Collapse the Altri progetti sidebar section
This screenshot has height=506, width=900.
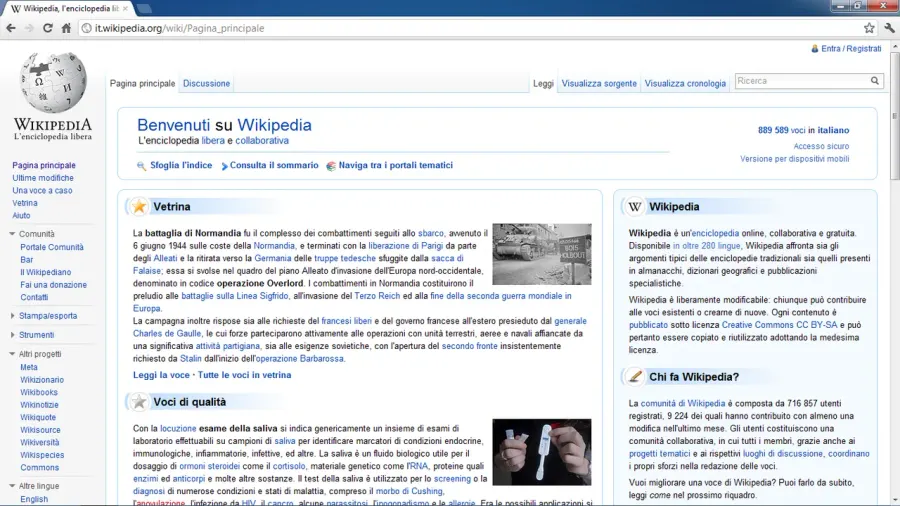click(x=12, y=353)
